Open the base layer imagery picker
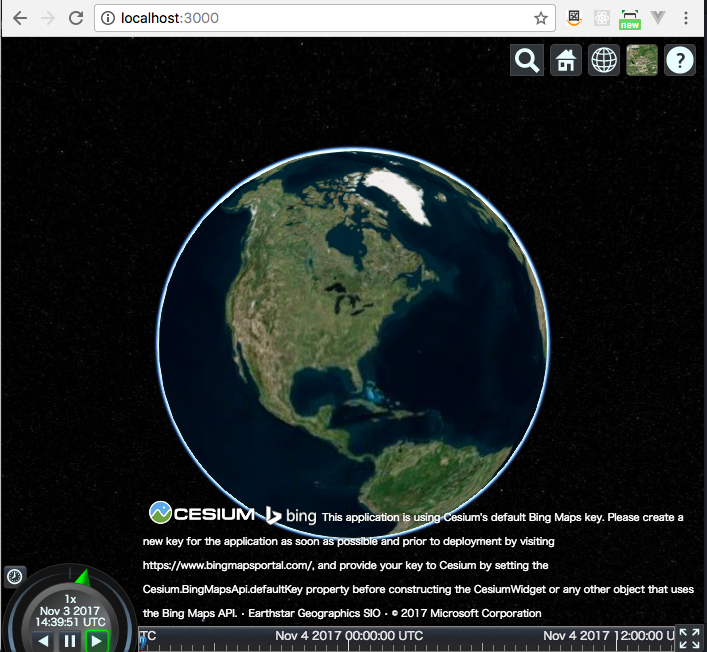The image size is (707, 652). (x=642, y=60)
